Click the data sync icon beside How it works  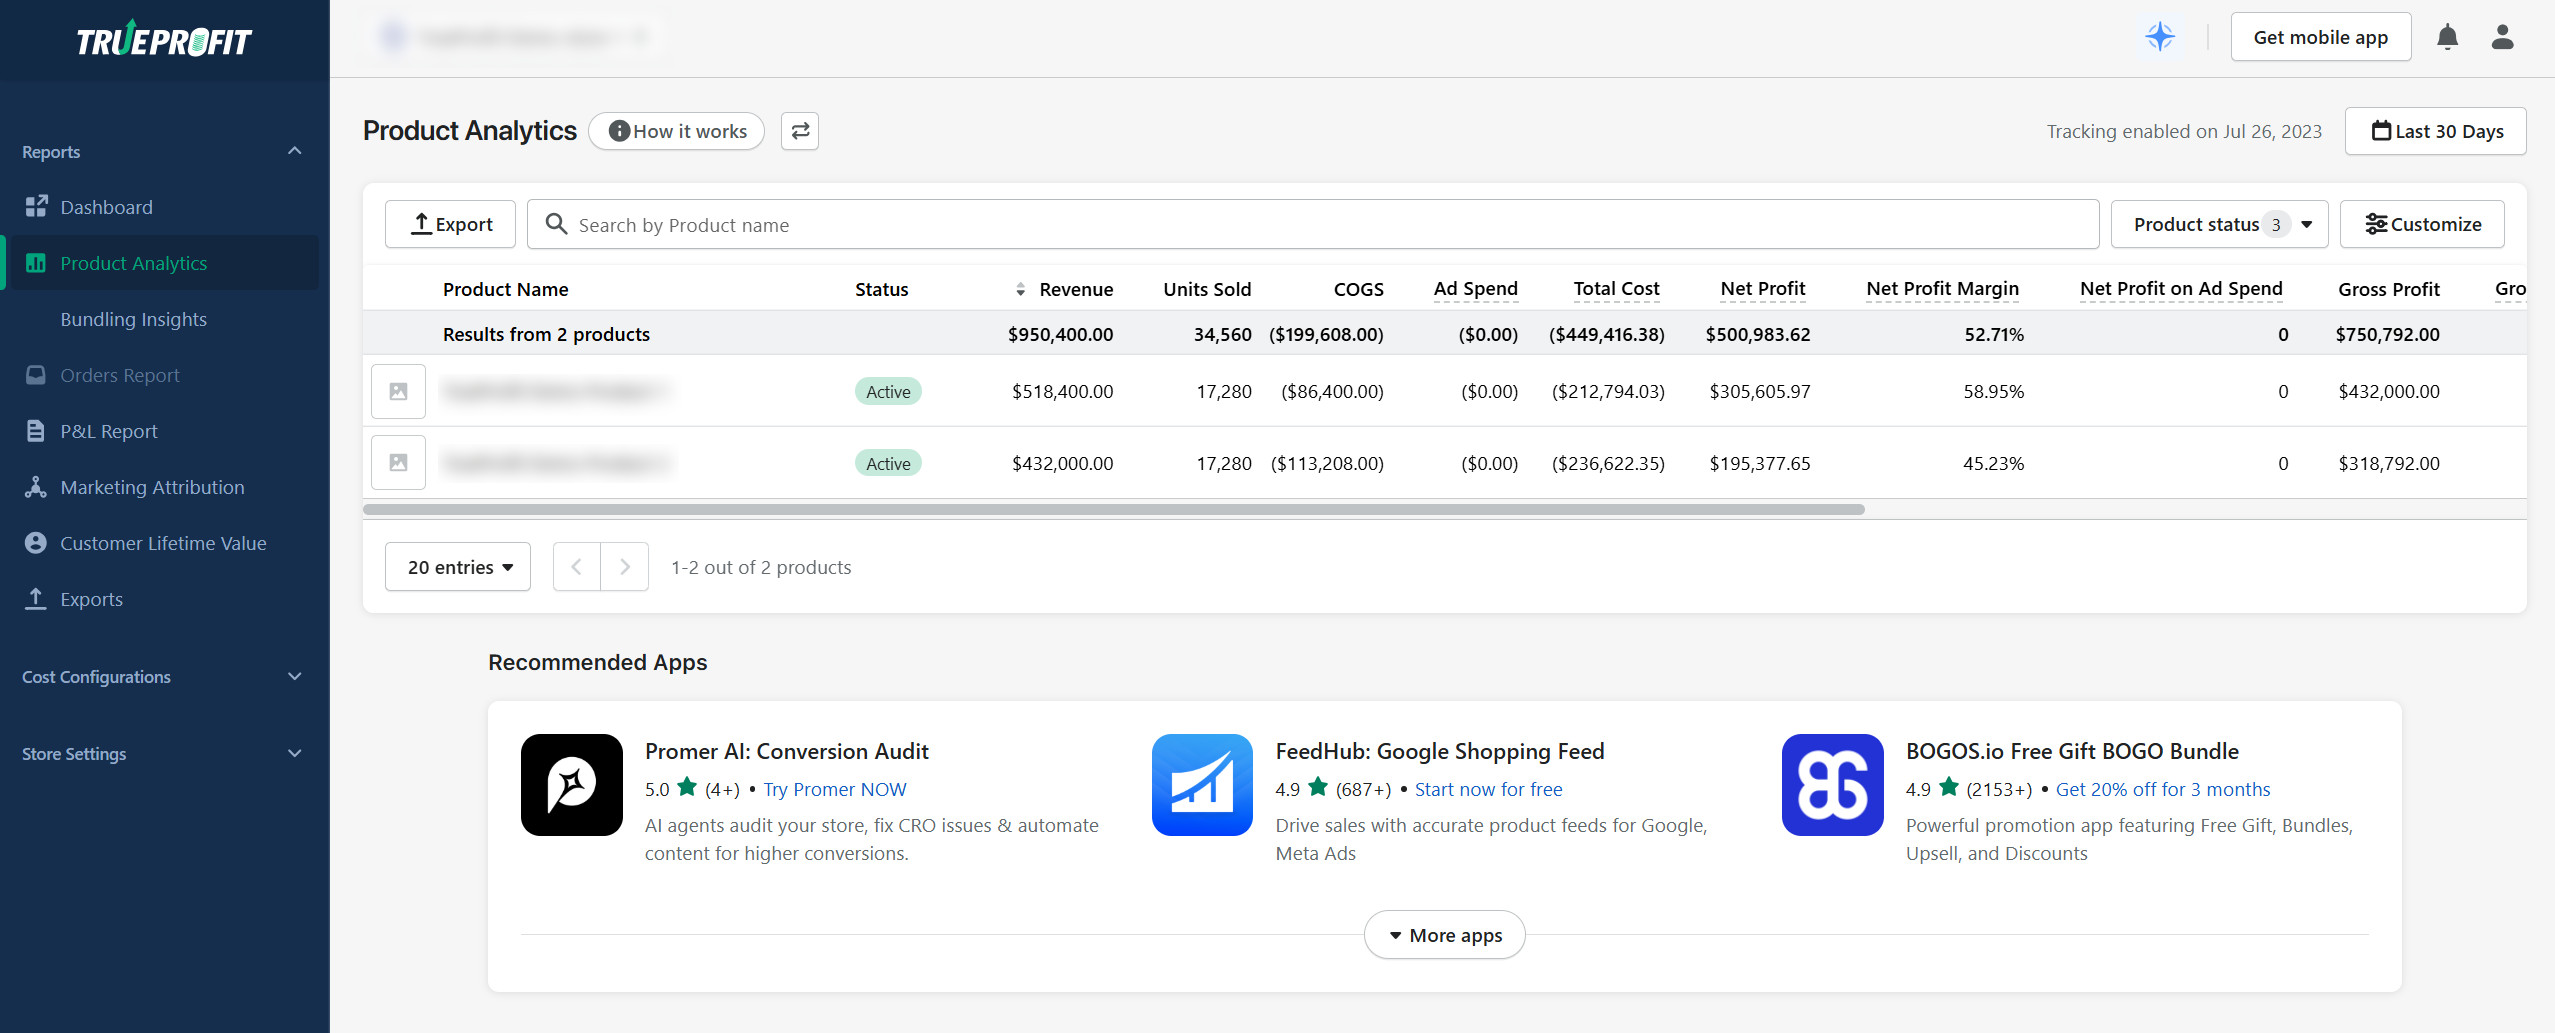[x=798, y=130]
